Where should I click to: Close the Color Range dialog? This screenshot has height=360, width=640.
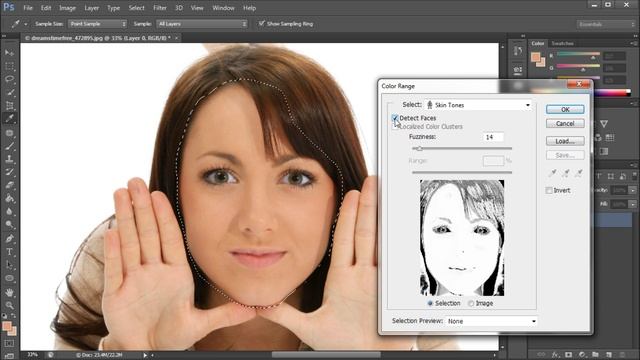tap(579, 84)
